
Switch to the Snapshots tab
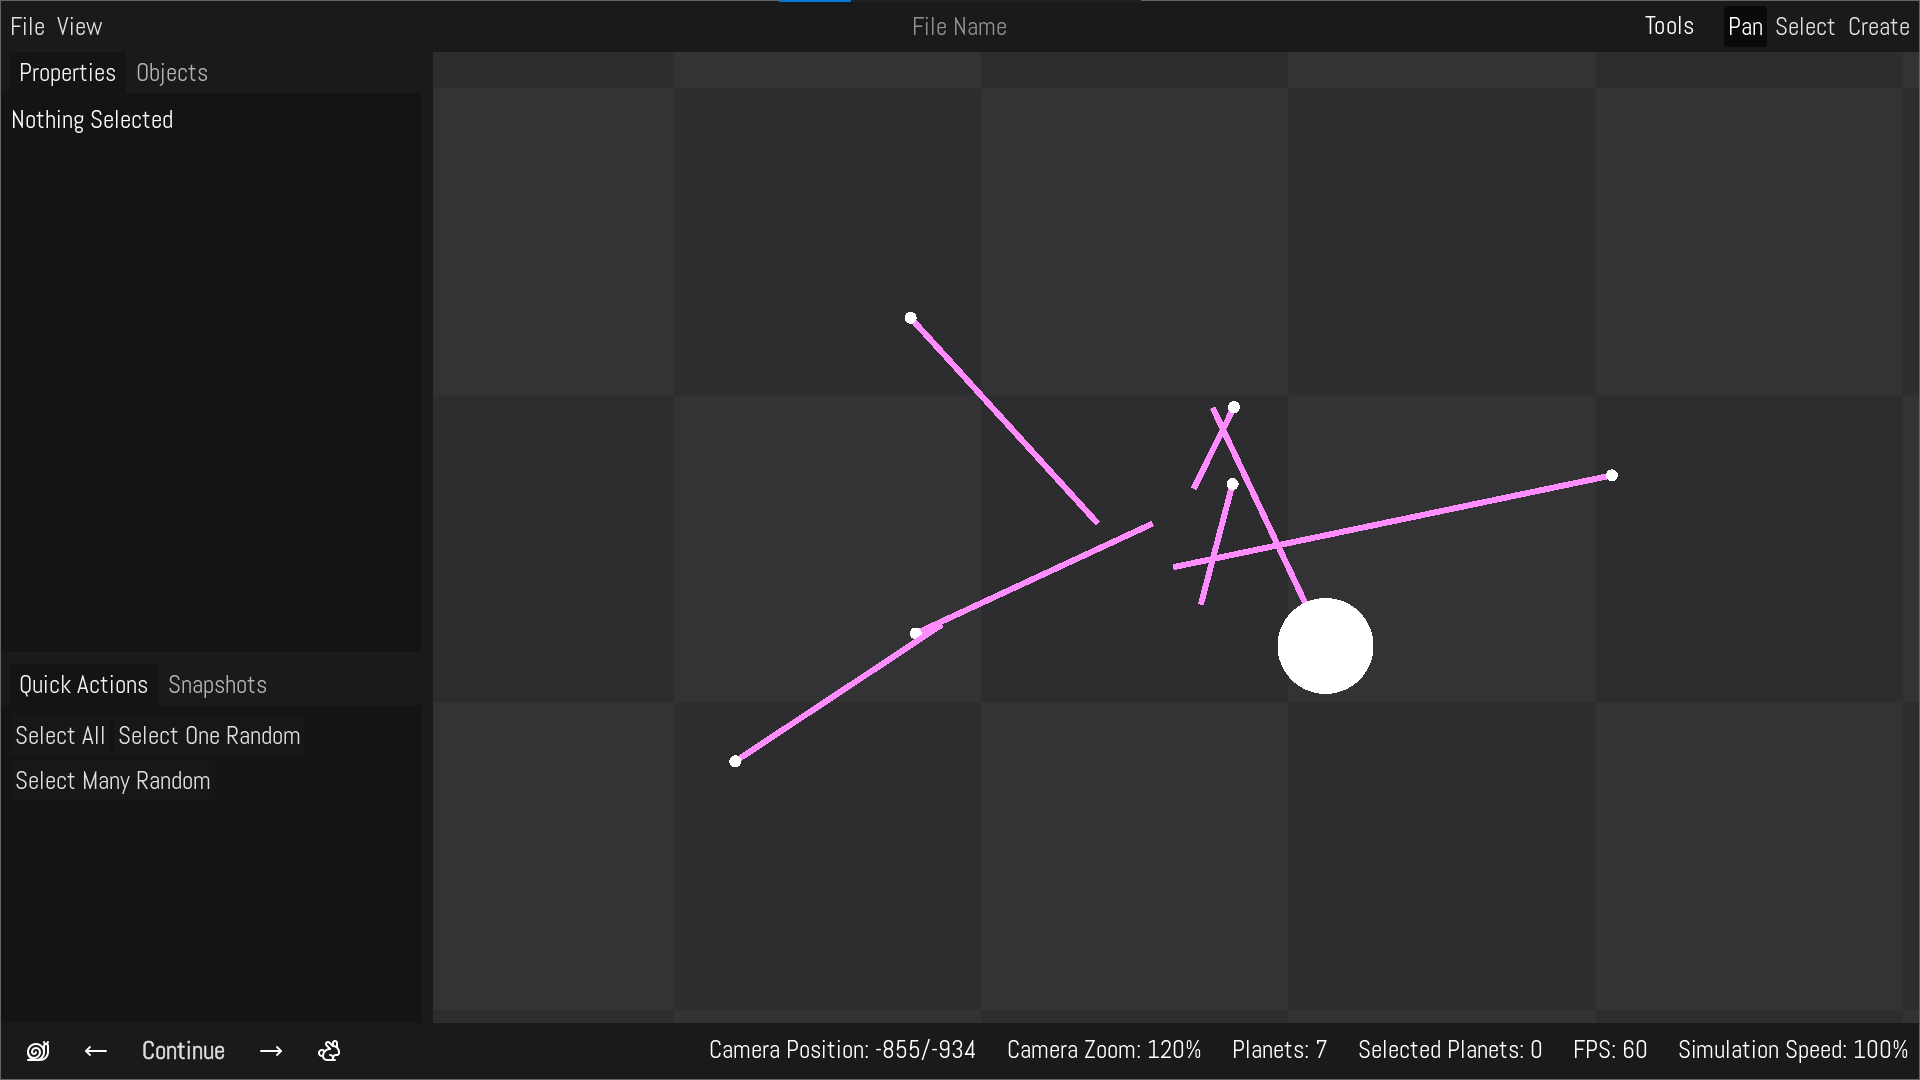coord(217,685)
